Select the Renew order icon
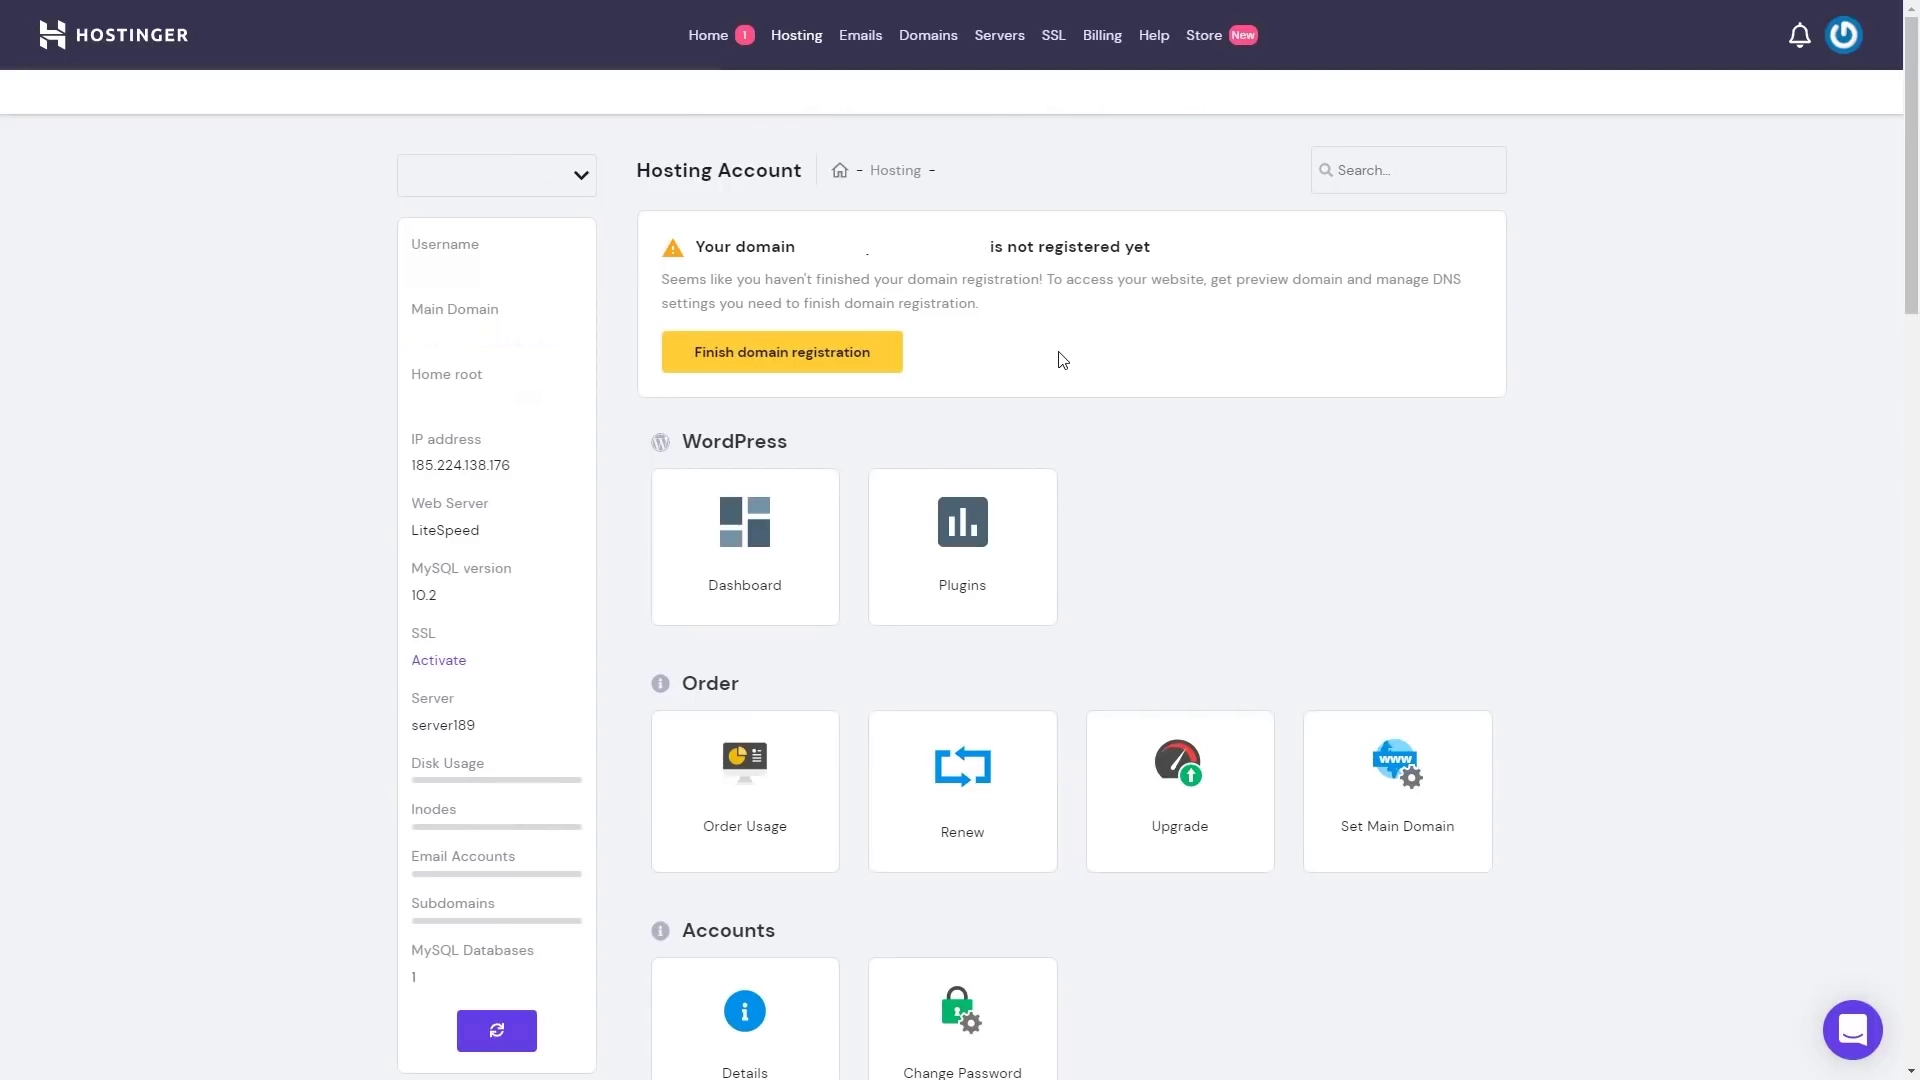This screenshot has height=1080, width=1920. [961, 790]
